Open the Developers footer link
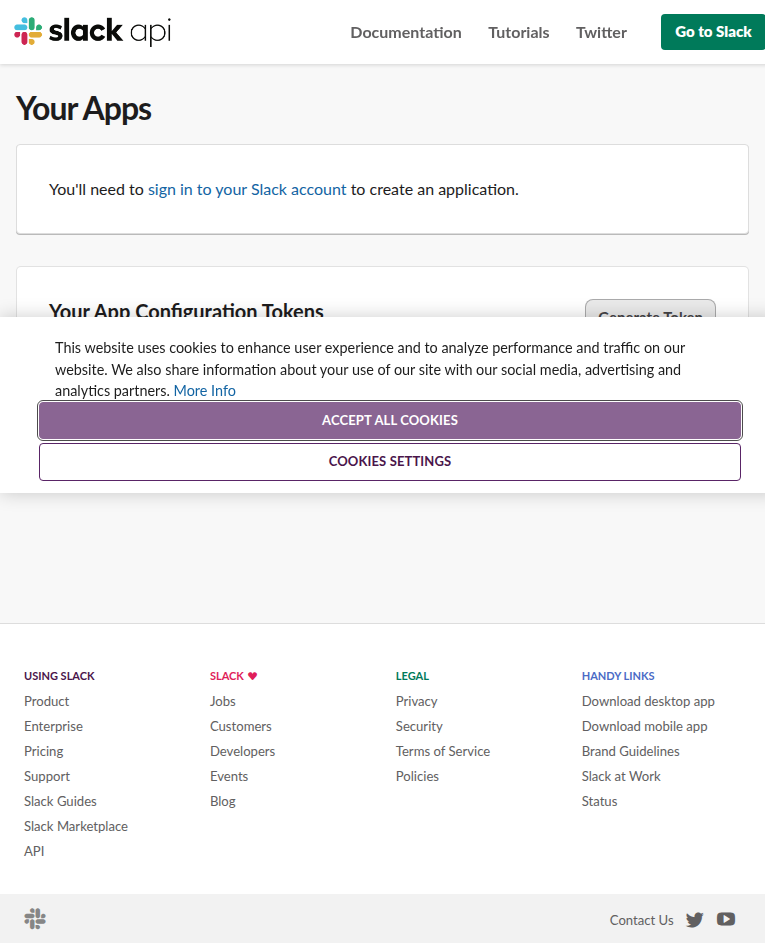The image size is (765, 943). pos(242,751)
